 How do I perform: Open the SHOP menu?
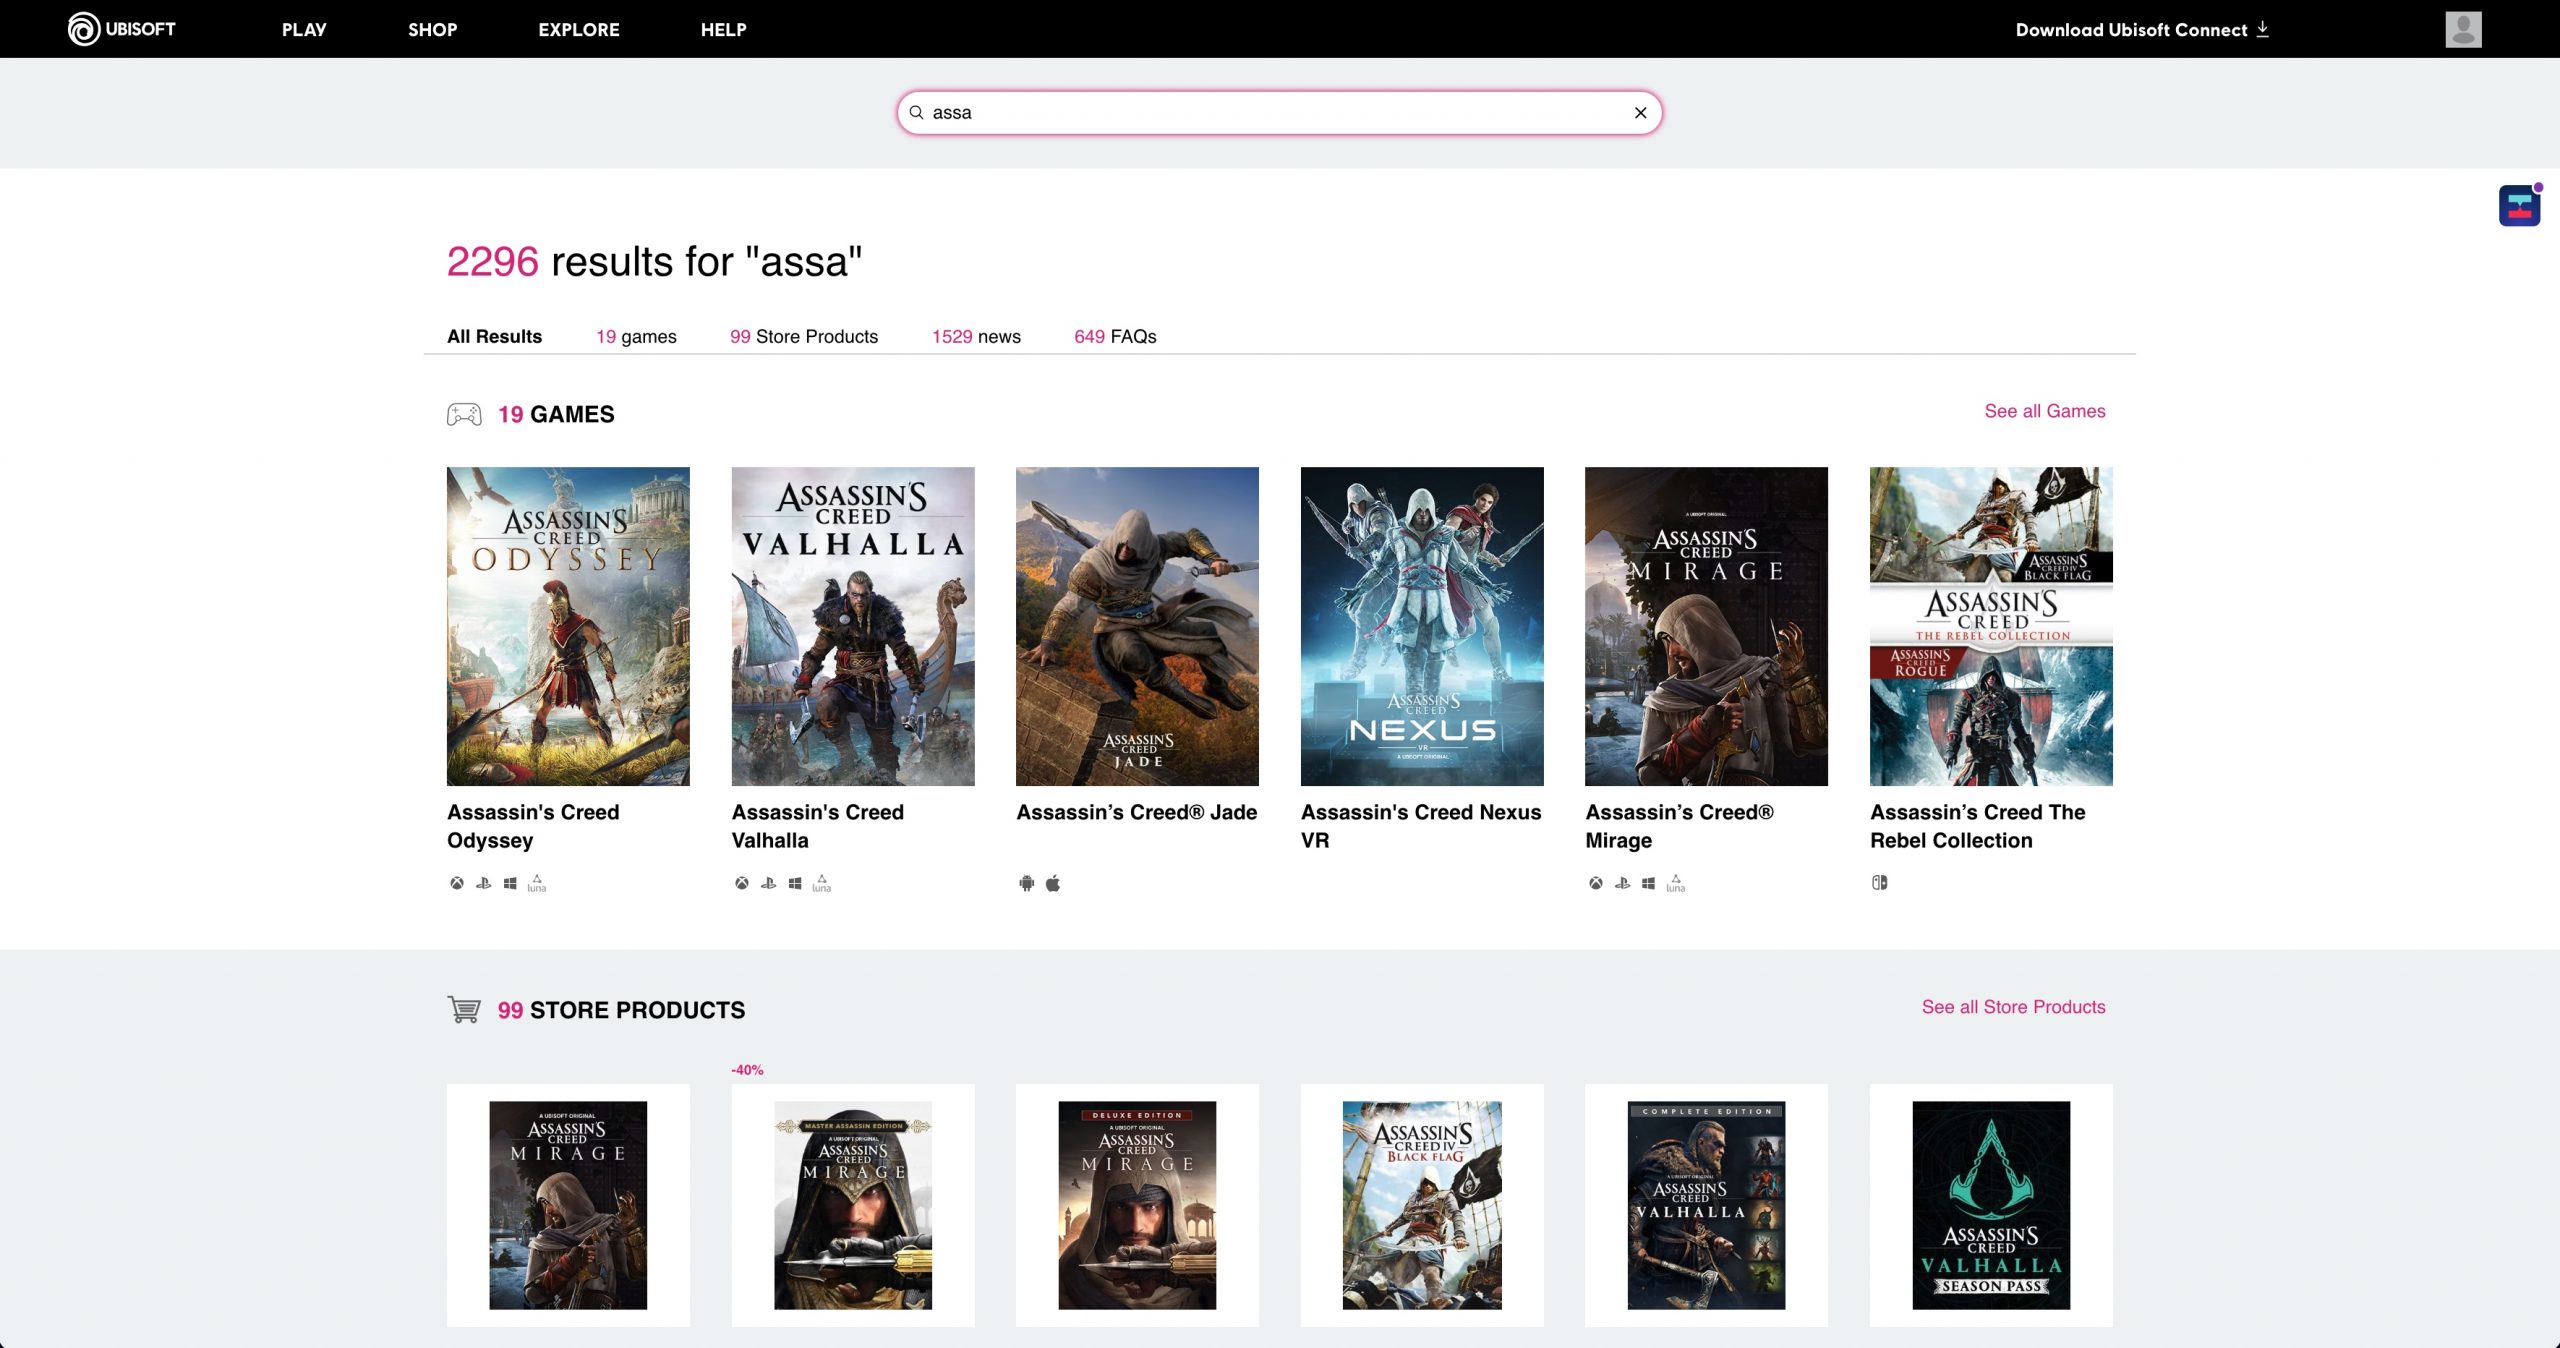432,30
